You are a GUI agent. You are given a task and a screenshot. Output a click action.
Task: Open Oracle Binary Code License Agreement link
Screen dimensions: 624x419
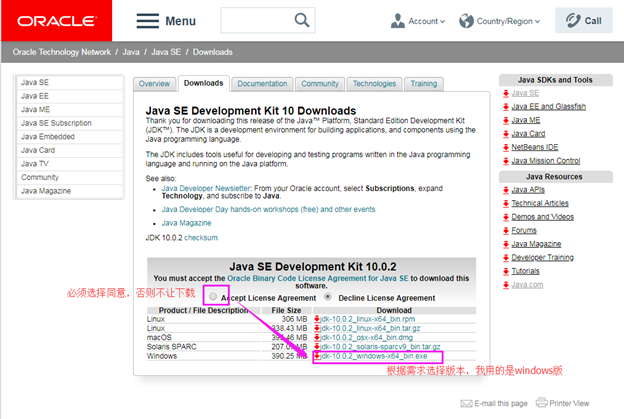click(x=318, y=278)
